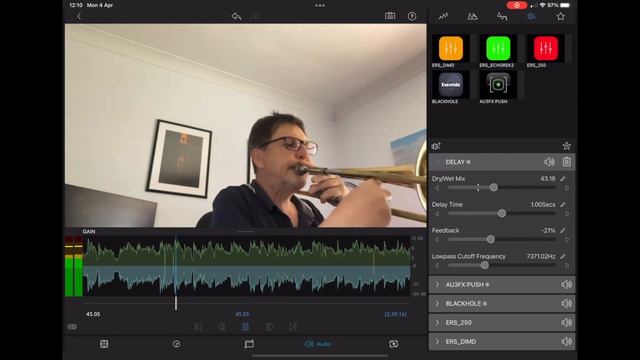The width and height of the screenshot is (640, 360).
Task: Adjust the Lowpass Cutoff Frequency slider
Action: pyautogui.click(x=484, y=265)
